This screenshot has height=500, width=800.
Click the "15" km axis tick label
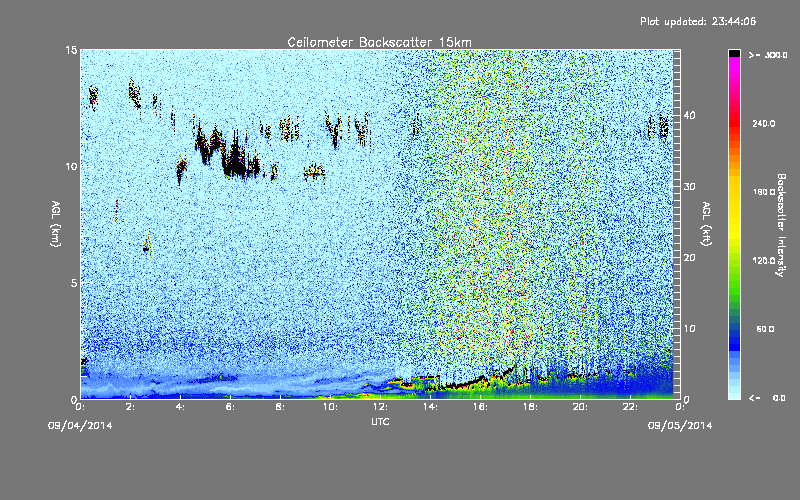tap(71, 50)
